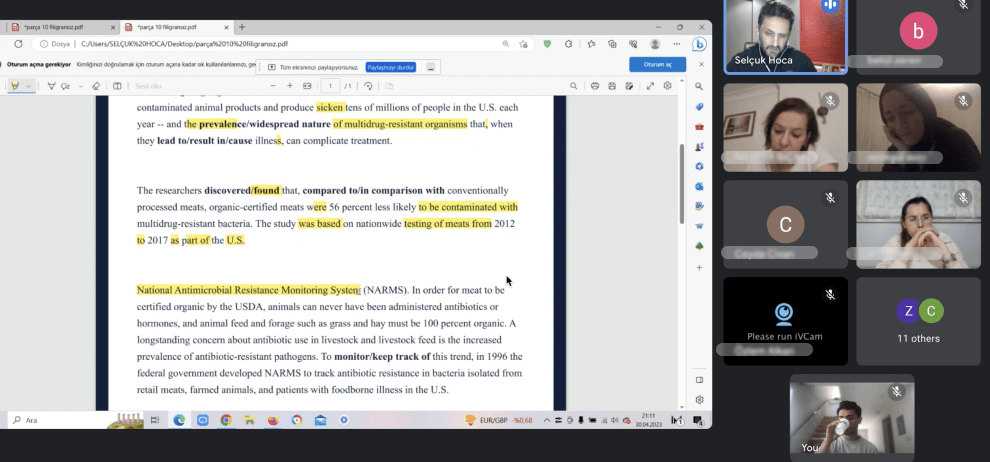
Task: Toggle Edge sidebar visibility icon
Action: 699,380
